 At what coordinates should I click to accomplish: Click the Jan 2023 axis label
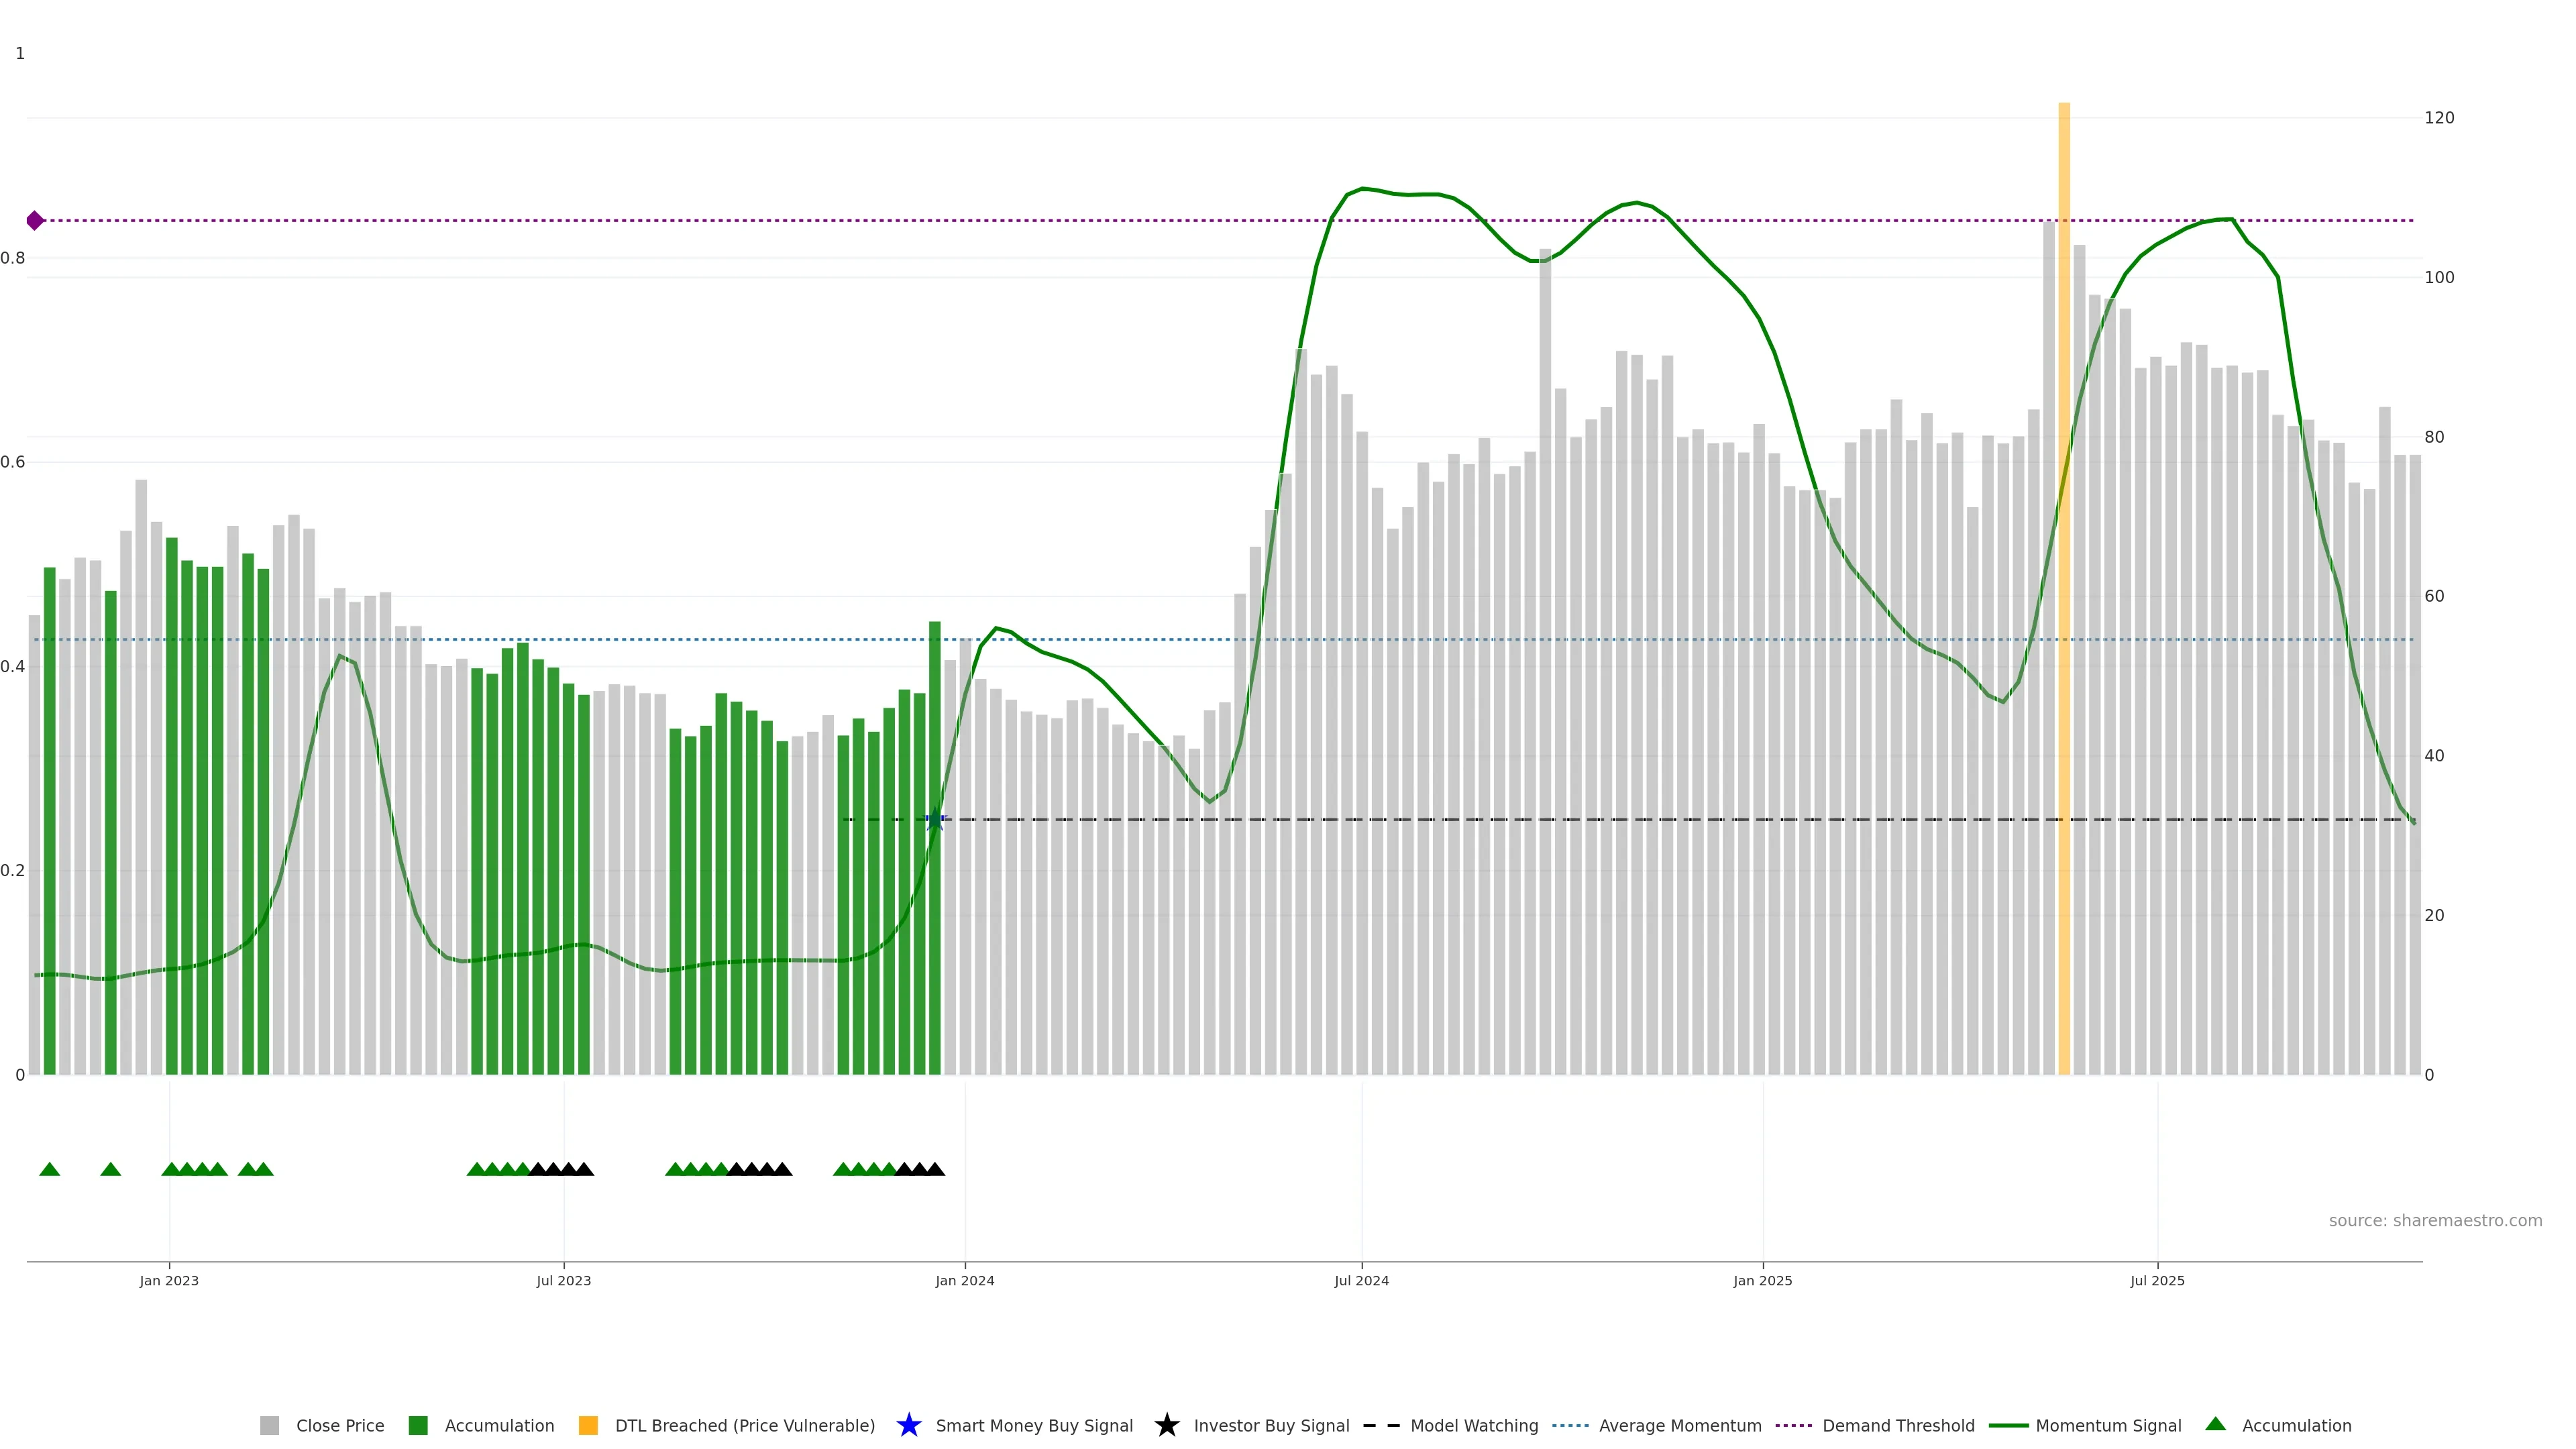(169, 1280)
